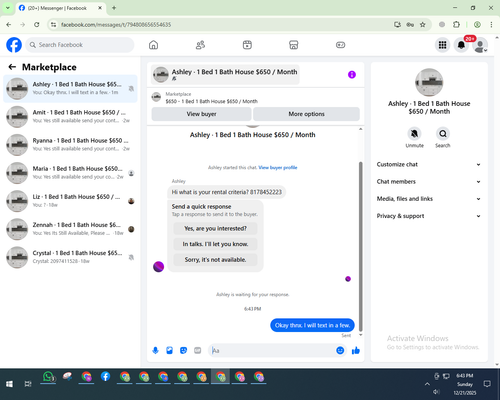Expand Privacy & support section
The height and width of the screenshot is (400, 500).
429,216
